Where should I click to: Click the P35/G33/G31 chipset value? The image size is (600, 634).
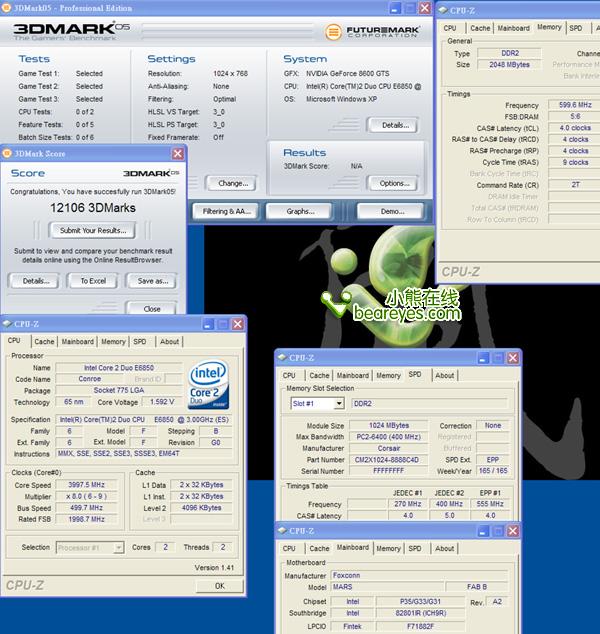coord(420,602)
